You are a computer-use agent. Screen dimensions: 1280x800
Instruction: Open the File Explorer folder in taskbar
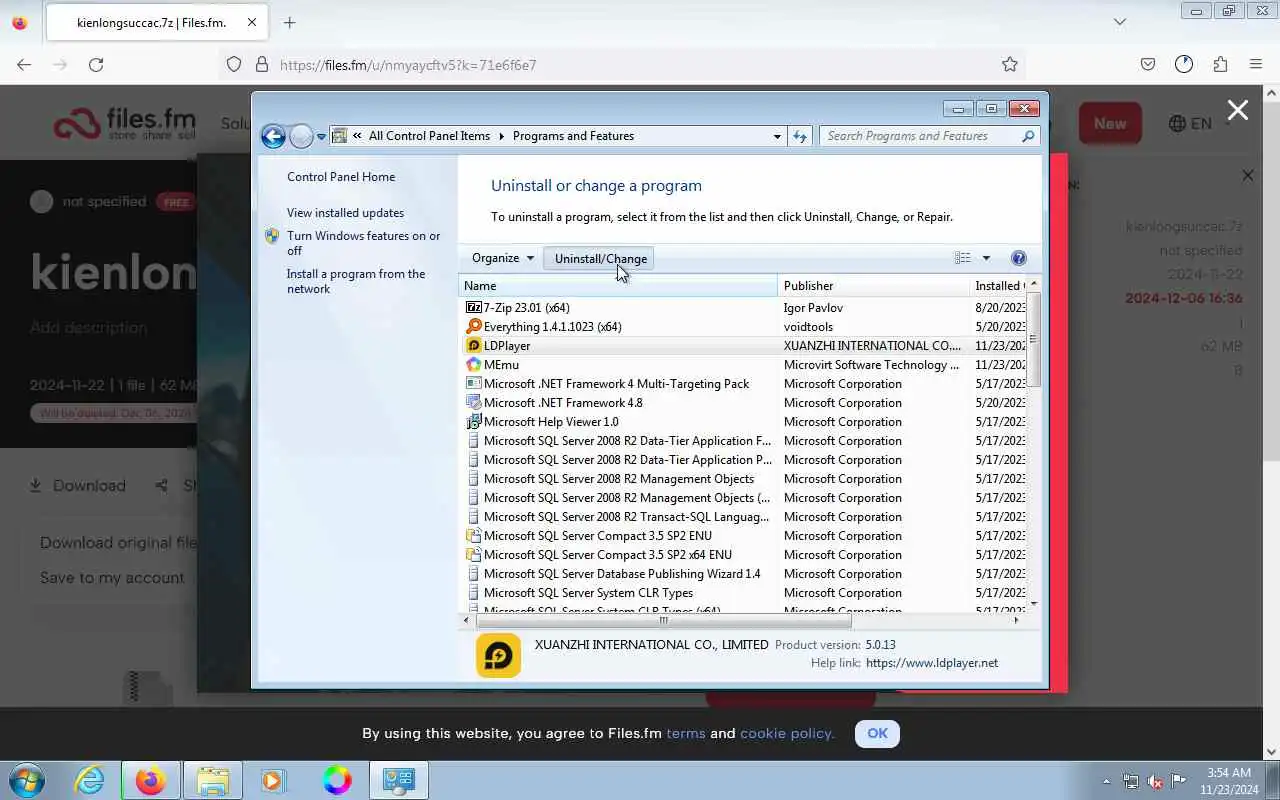click(x=212, y=780)
